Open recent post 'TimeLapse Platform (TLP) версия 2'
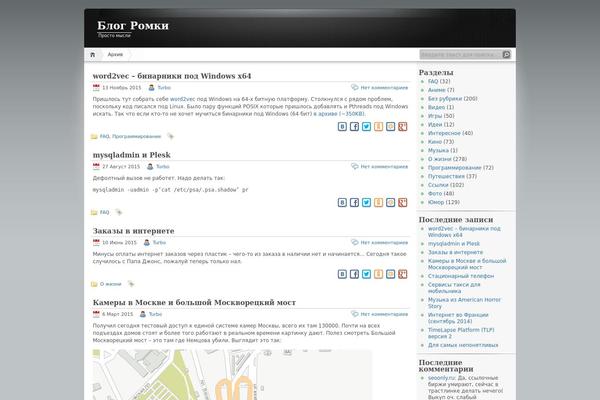Image resolution: width=600 pixels, height=400 pixels. click(x=461, y=333)
